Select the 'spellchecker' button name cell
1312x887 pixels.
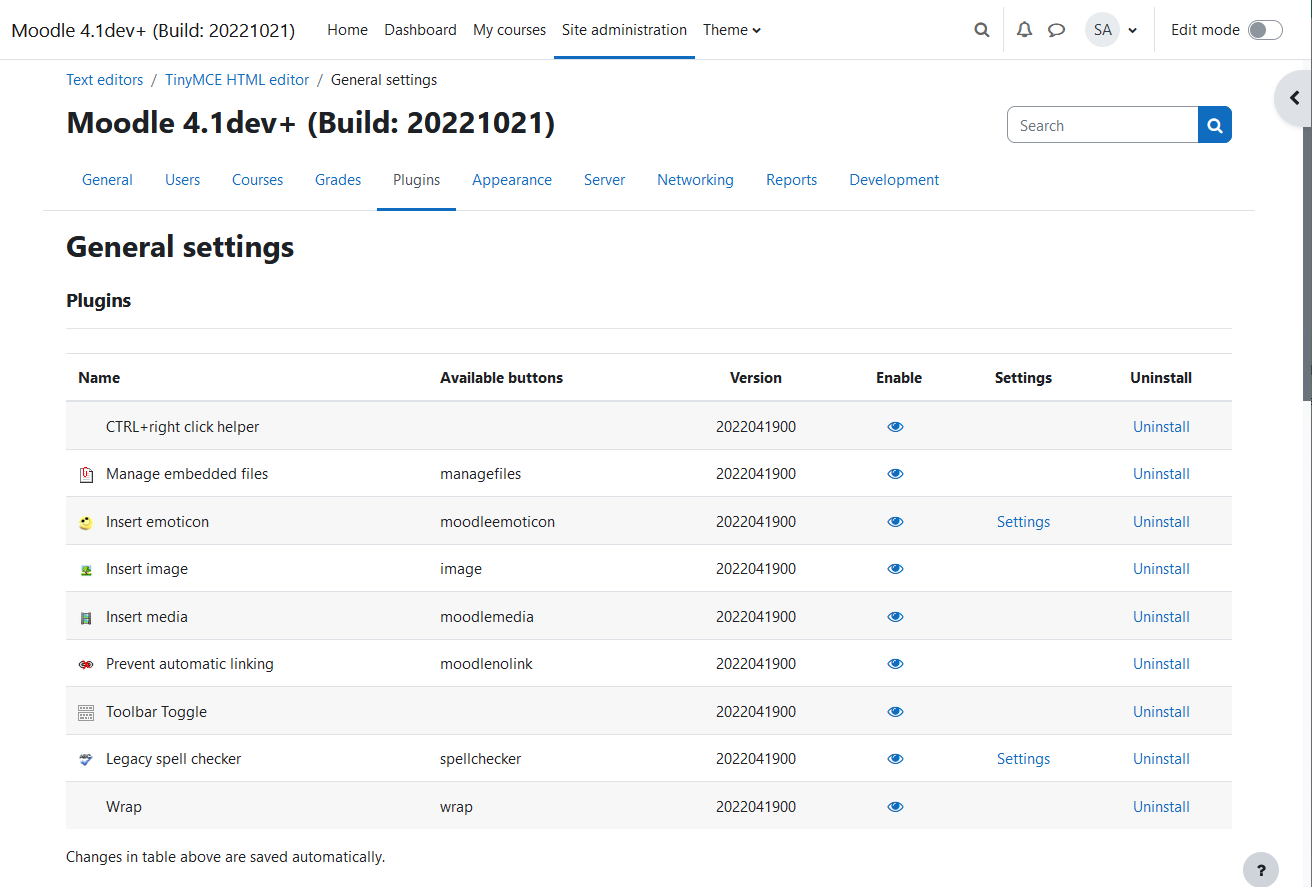pos(480,759)
